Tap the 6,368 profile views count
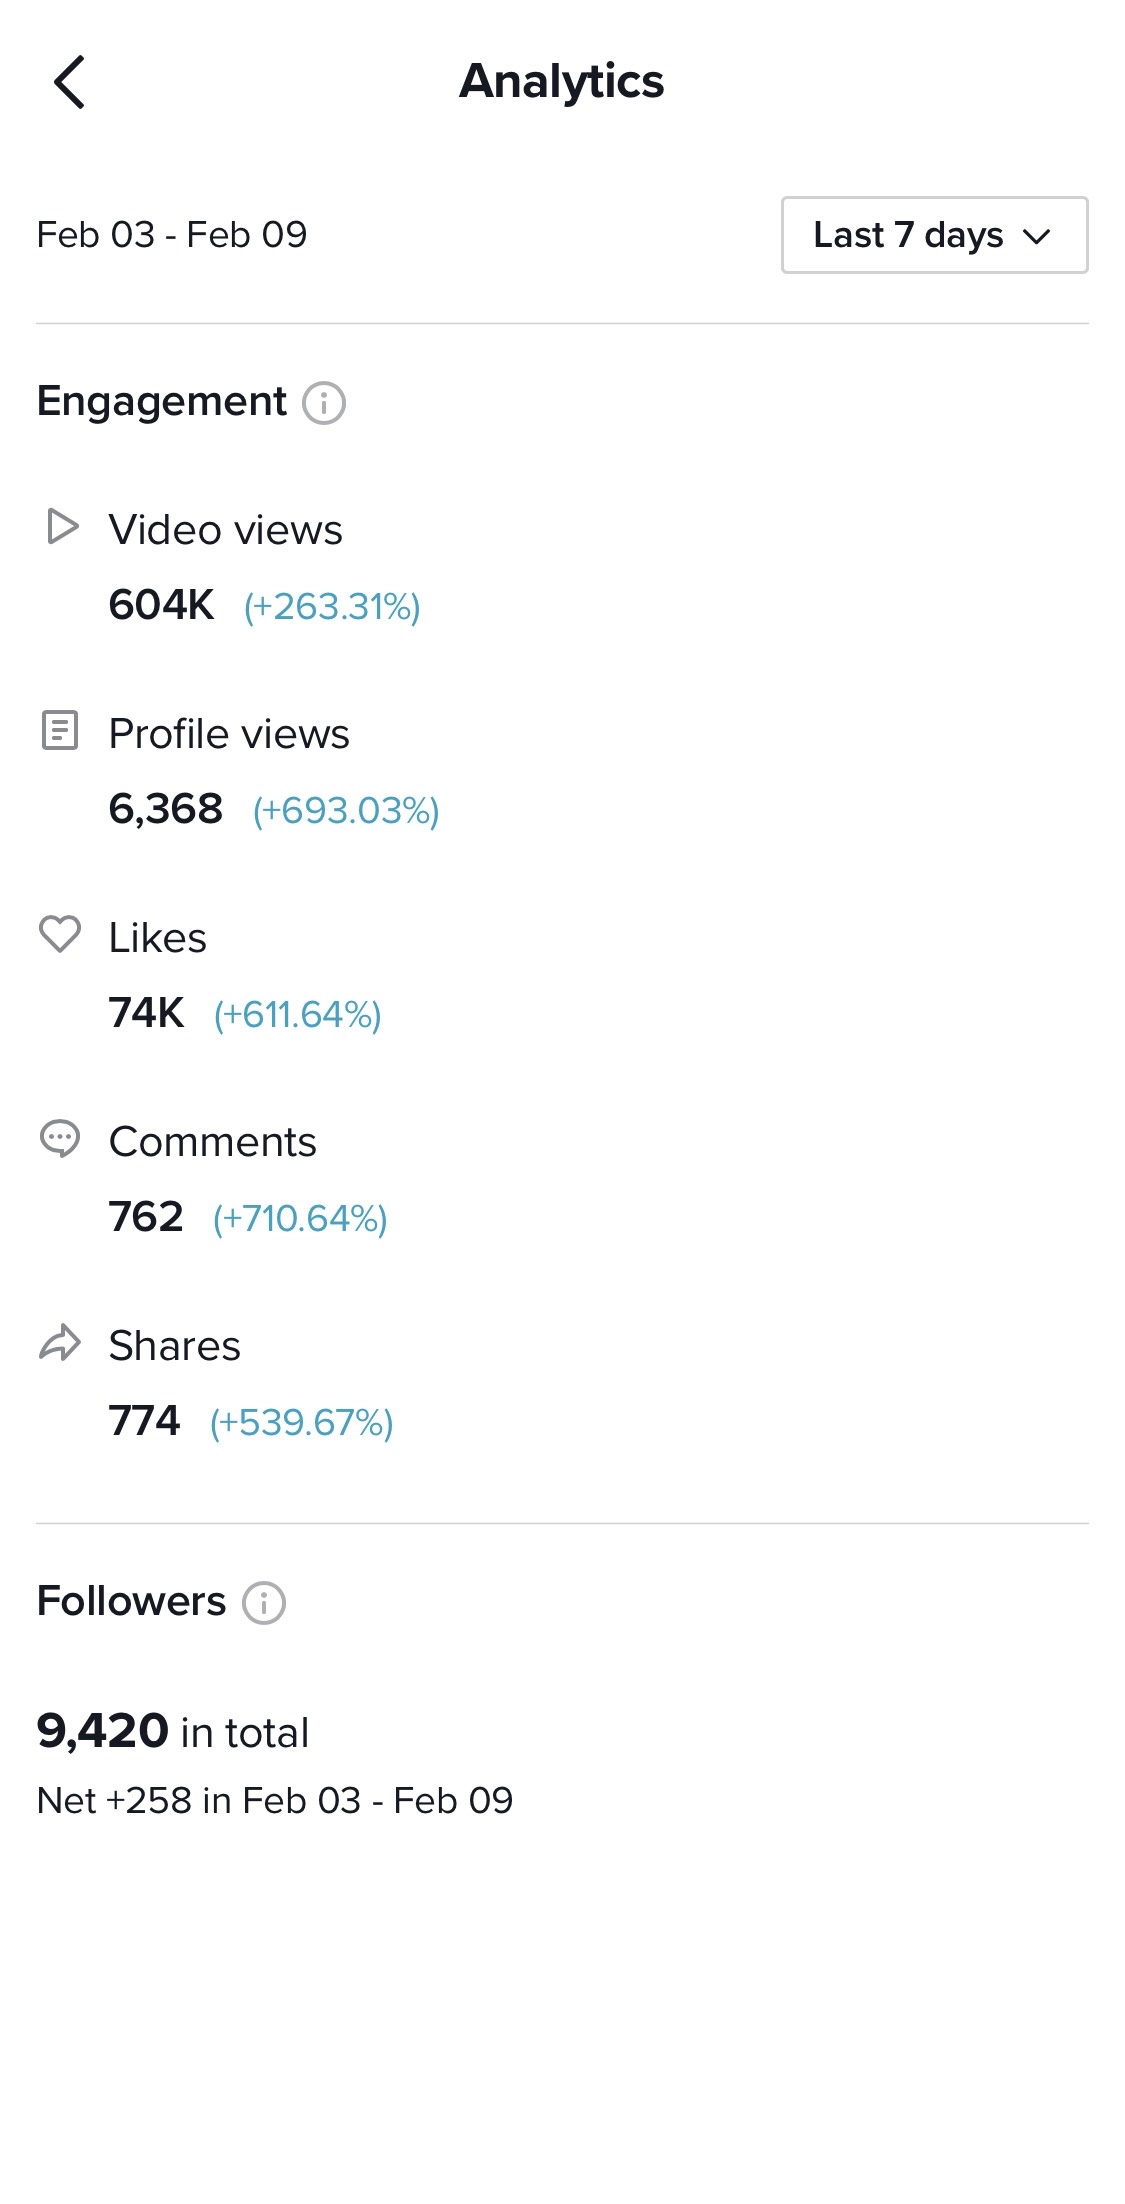This screenshot has width=1125, height=2204. 166,809
